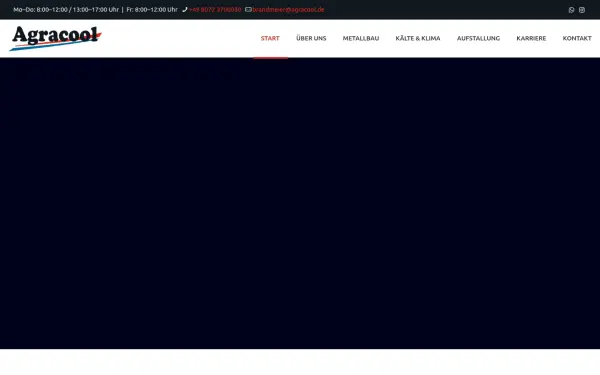Open the KÄLTE & KLIMA menu item

click(x=418, y=38)
